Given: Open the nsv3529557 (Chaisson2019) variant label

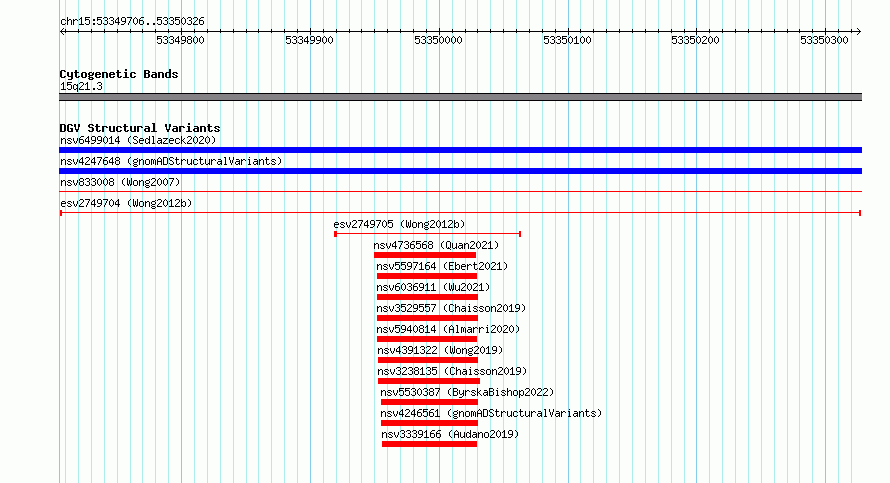Looking at the screenshot, I should pyautogui.click(x=451, y=308).
